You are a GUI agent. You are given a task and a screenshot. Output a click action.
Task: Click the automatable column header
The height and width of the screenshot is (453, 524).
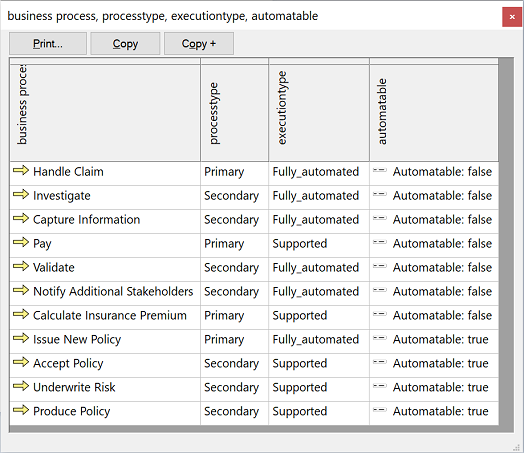434,112
